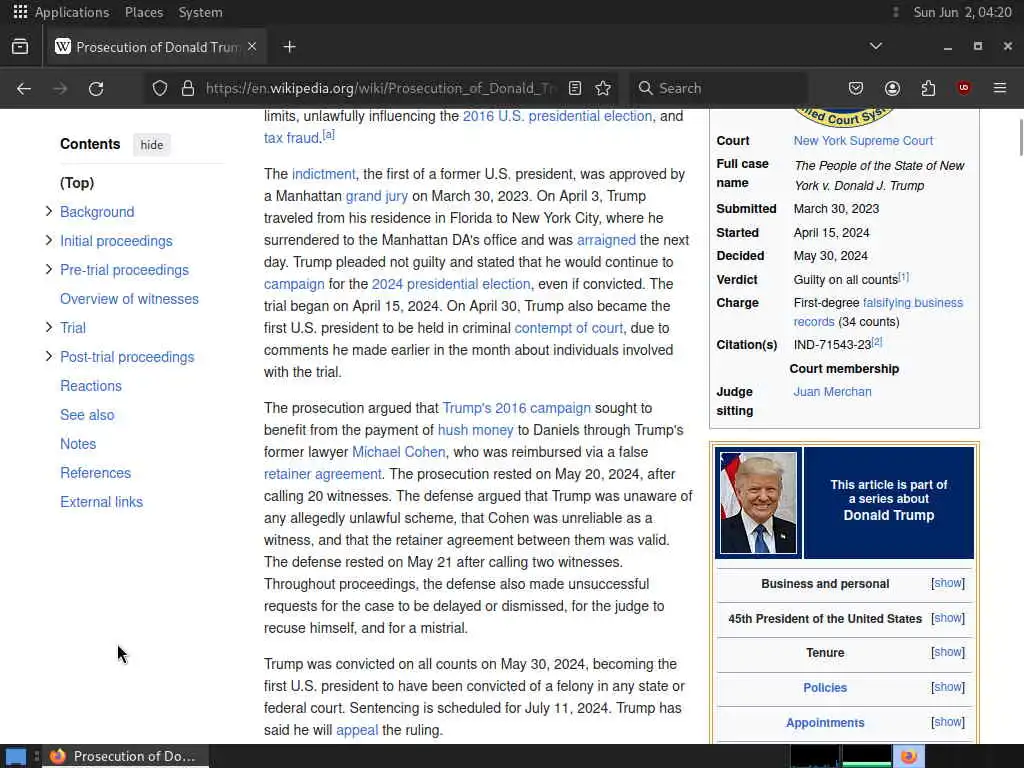Image resolution: width=1024 pixels, height=768 pixels.
Task: Open the Applications menu
Action: pyautogui.click(x=72, y=12)
